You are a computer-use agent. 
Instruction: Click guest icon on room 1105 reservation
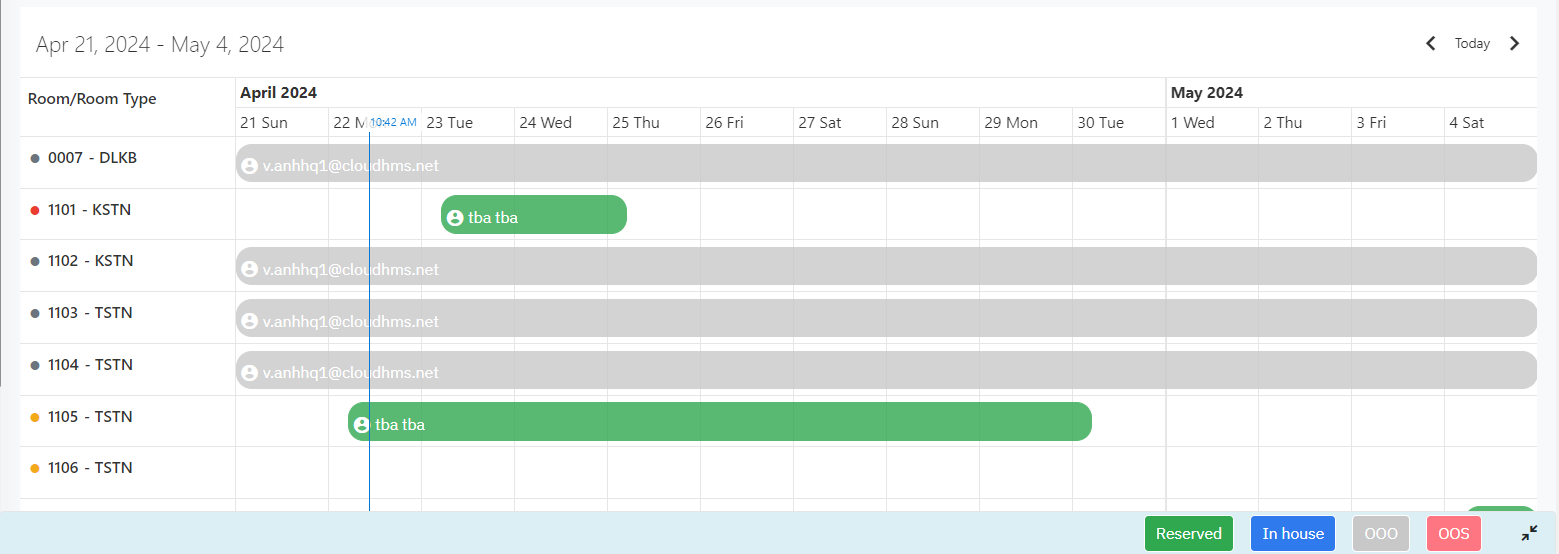point(362,425)
